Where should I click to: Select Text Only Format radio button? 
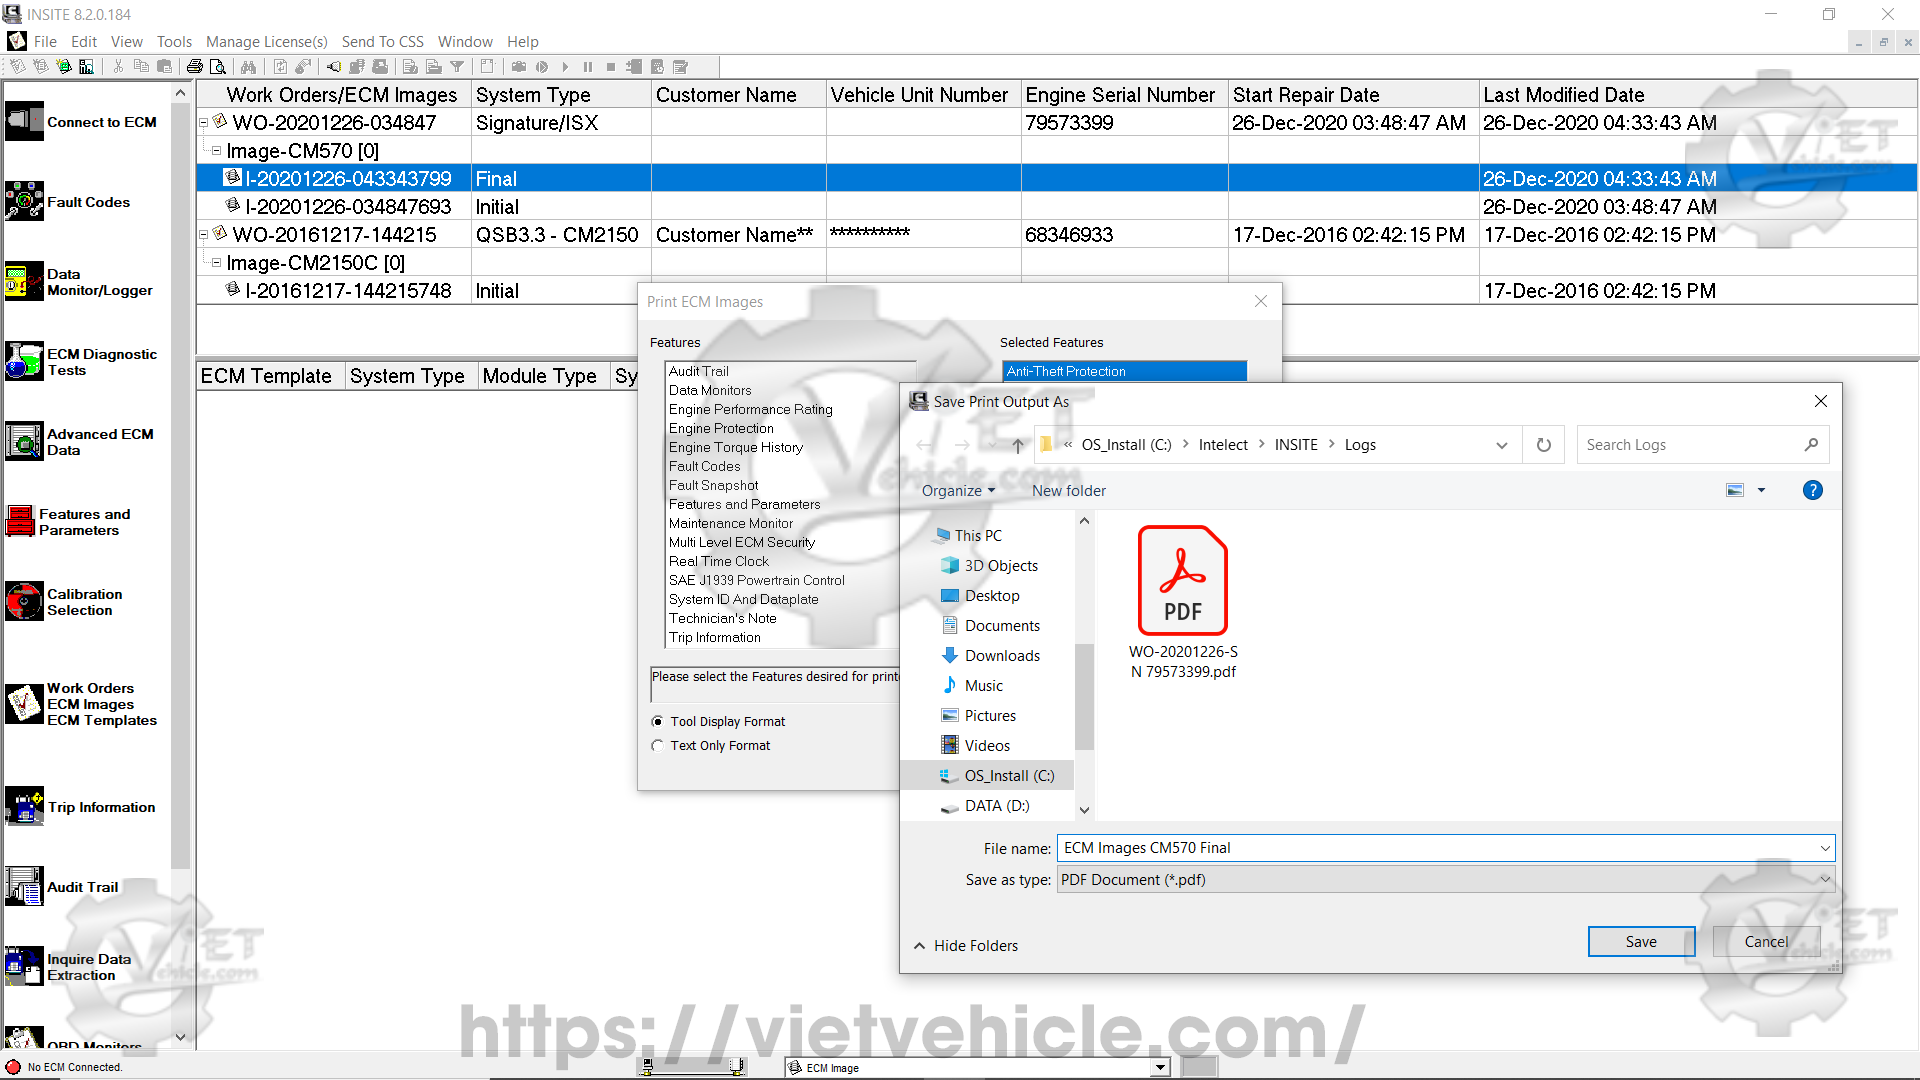[x=657, y=746]
